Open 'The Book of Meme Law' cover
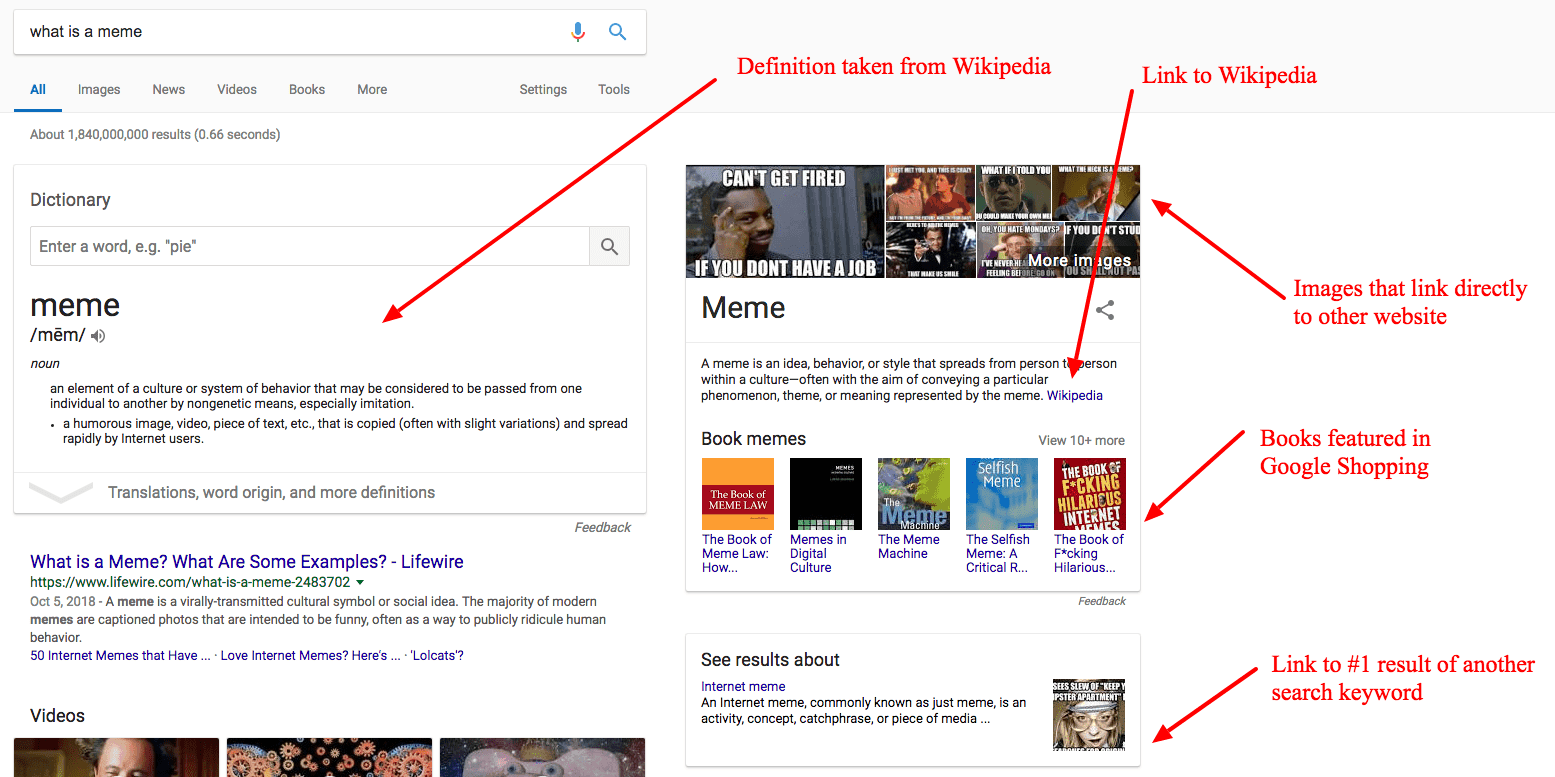 coord(738,494)
